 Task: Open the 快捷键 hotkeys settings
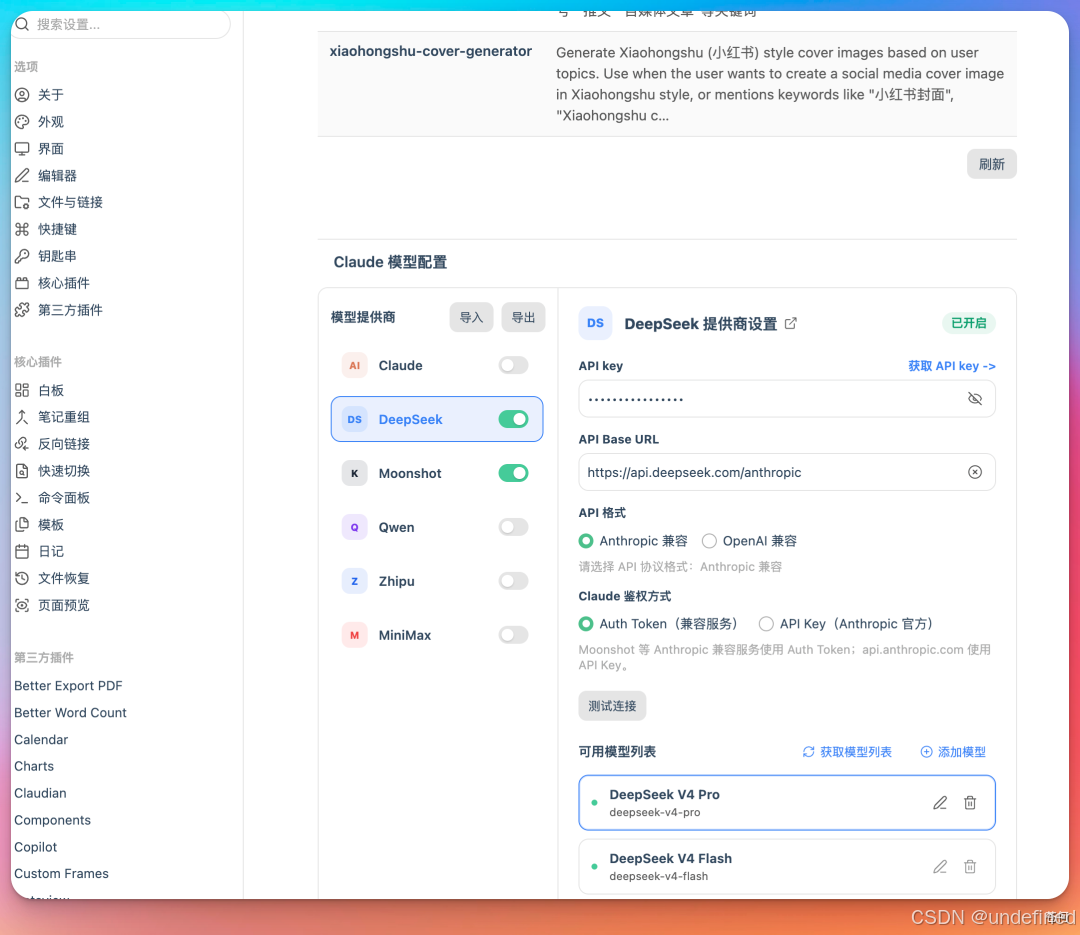point(56,229)
